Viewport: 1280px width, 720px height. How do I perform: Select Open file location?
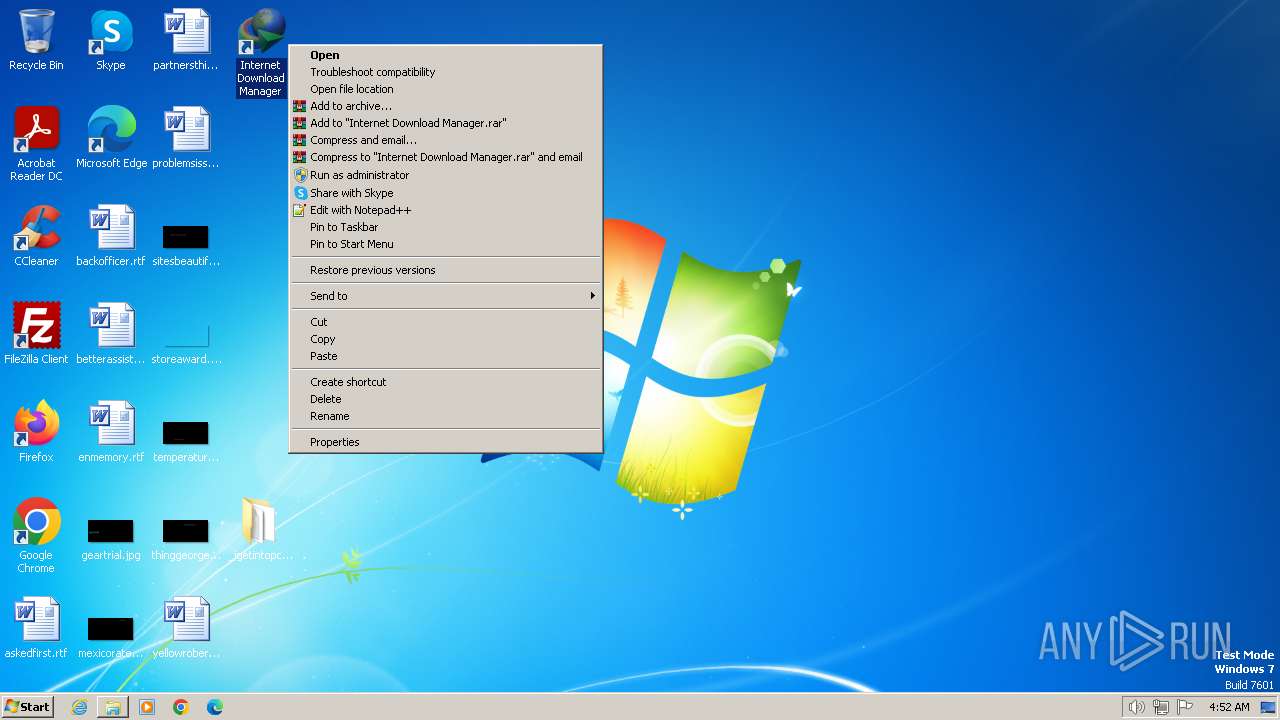click(x=446, y=89)
